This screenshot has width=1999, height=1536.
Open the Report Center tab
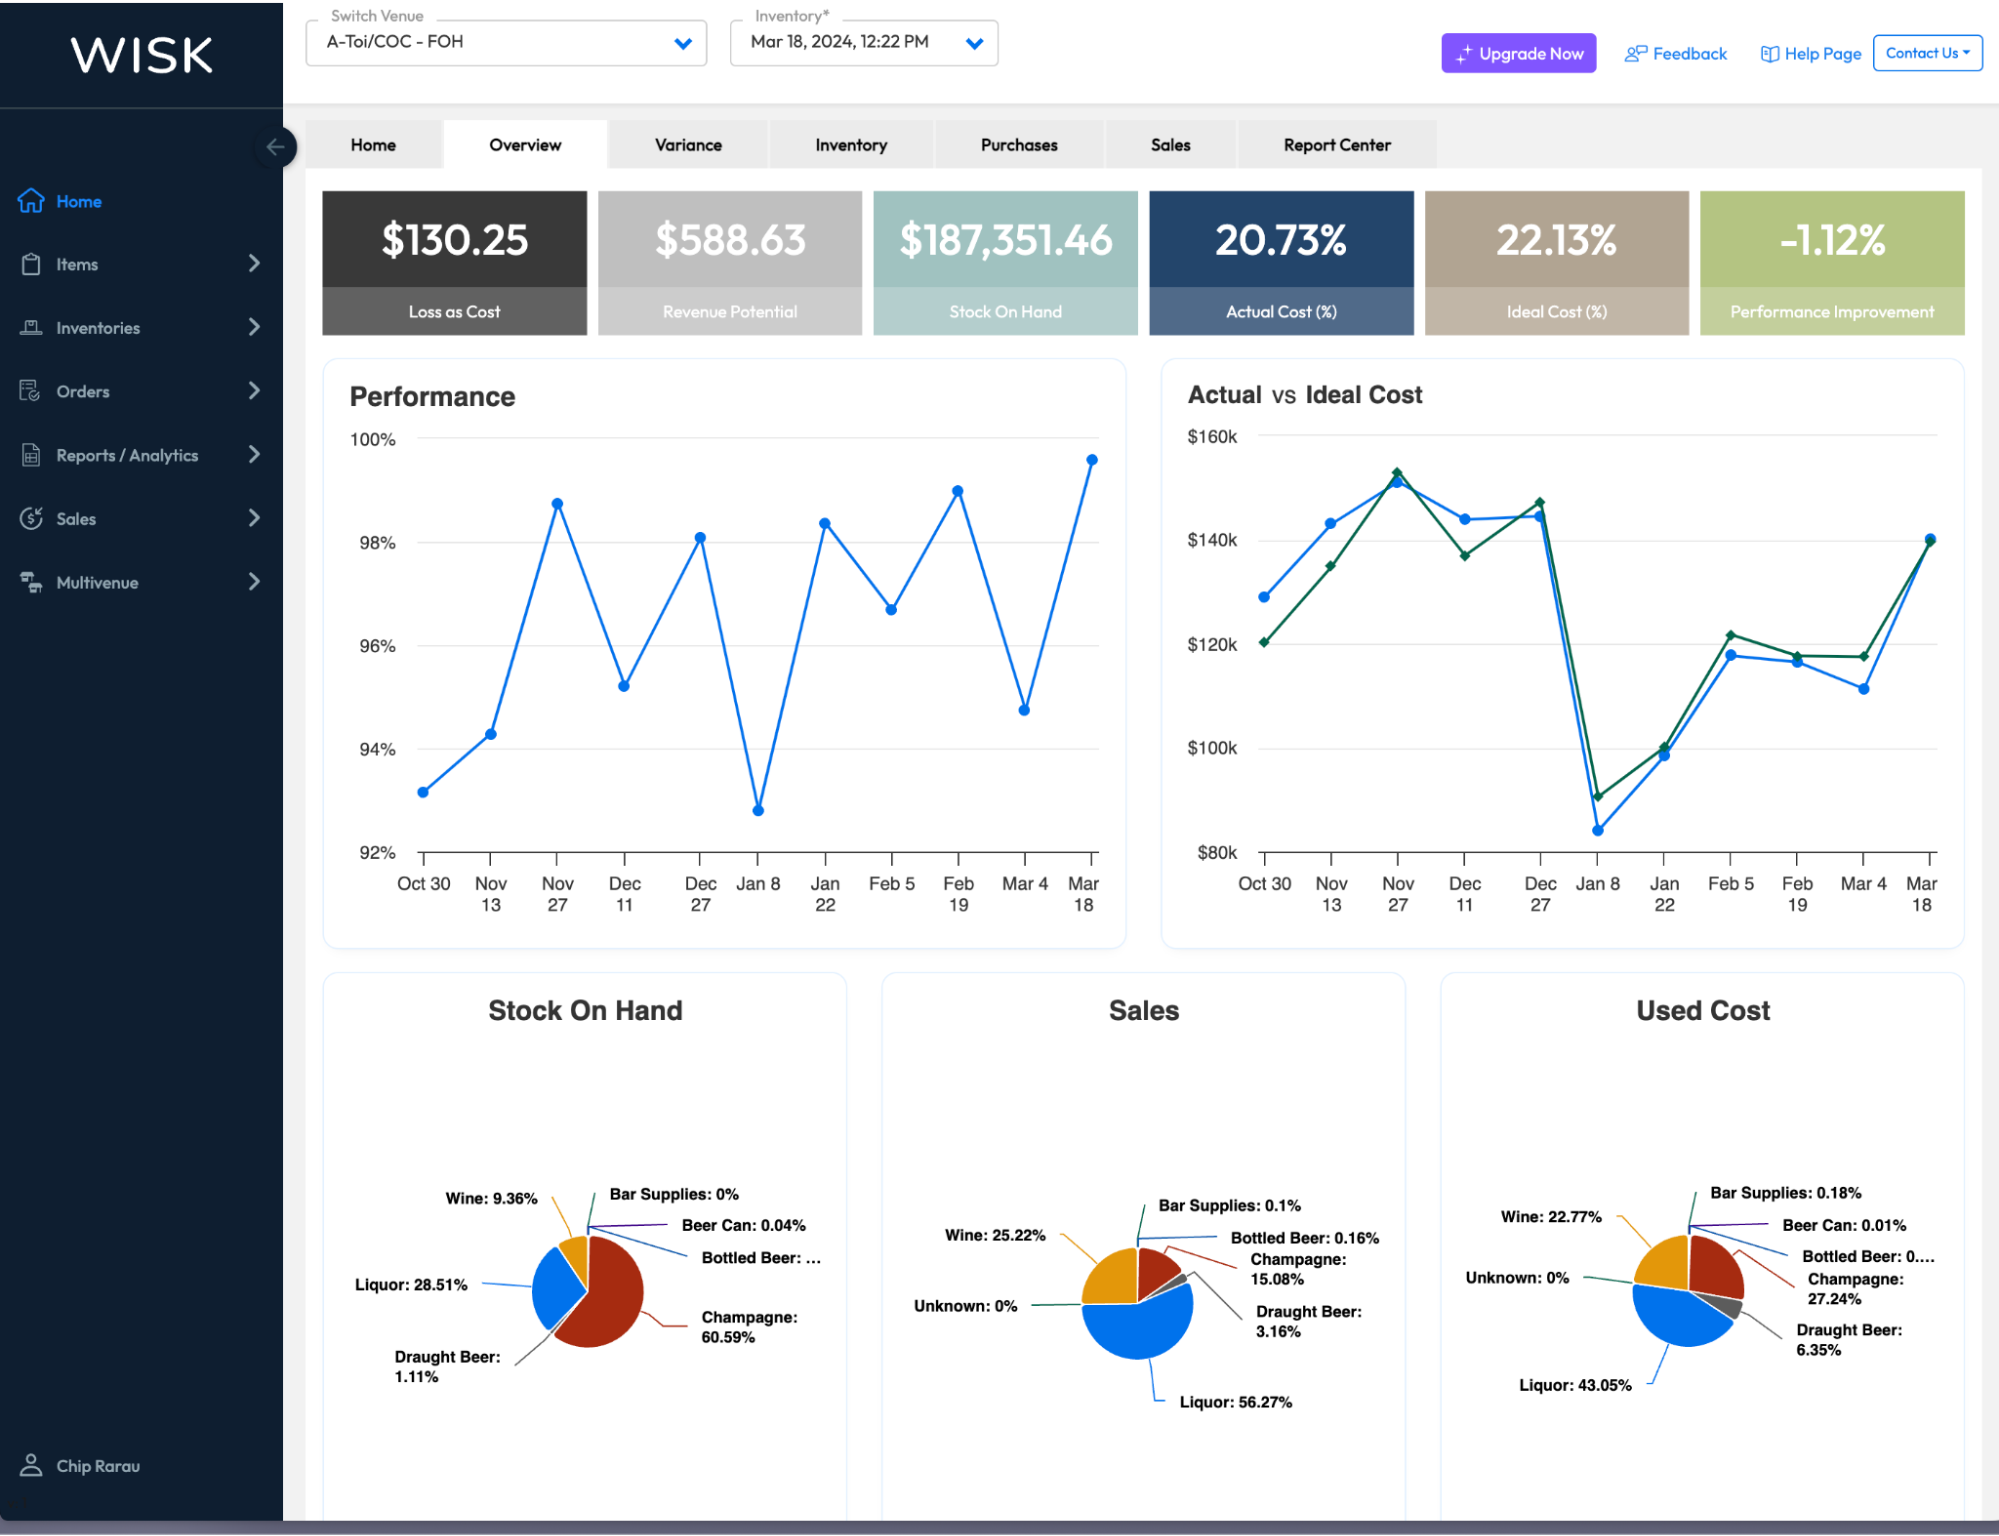[1337, 144]
